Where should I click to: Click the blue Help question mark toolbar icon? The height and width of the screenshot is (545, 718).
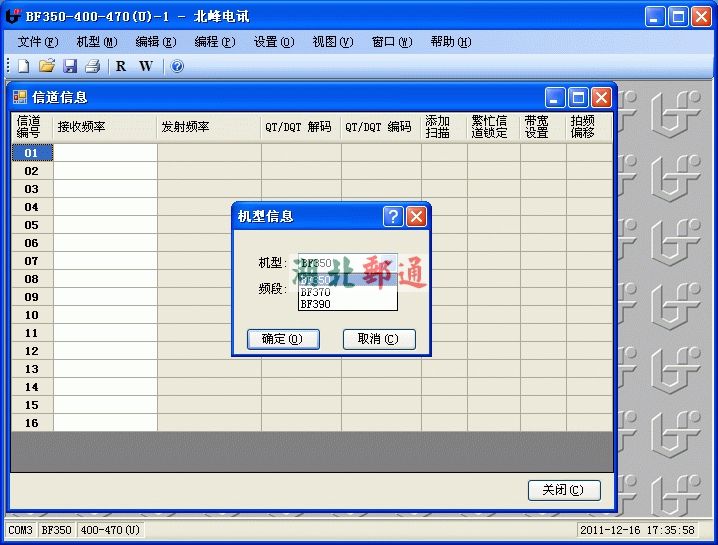(177, 66)
